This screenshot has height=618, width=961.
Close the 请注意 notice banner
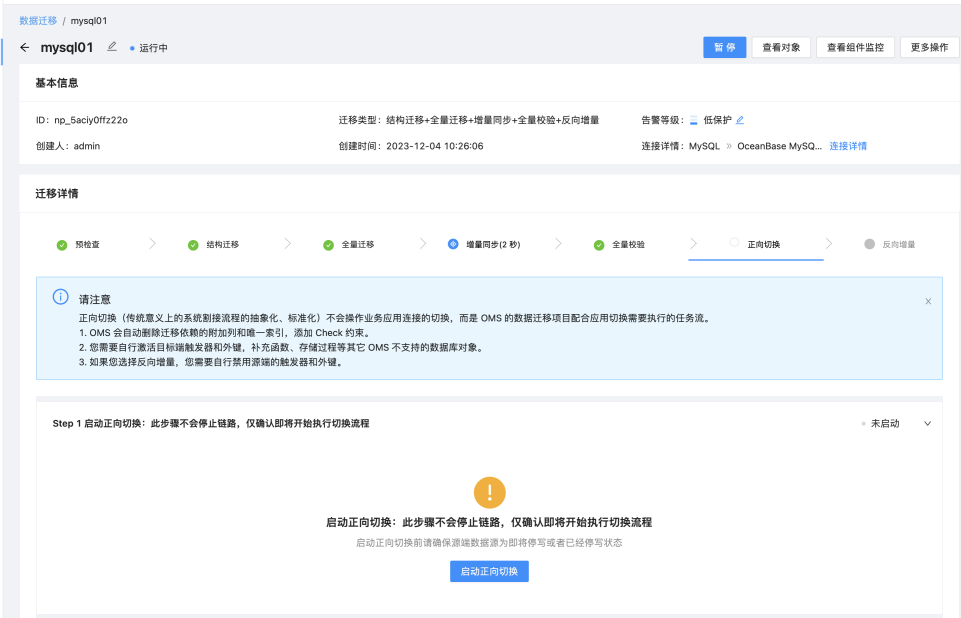(928, 301)
